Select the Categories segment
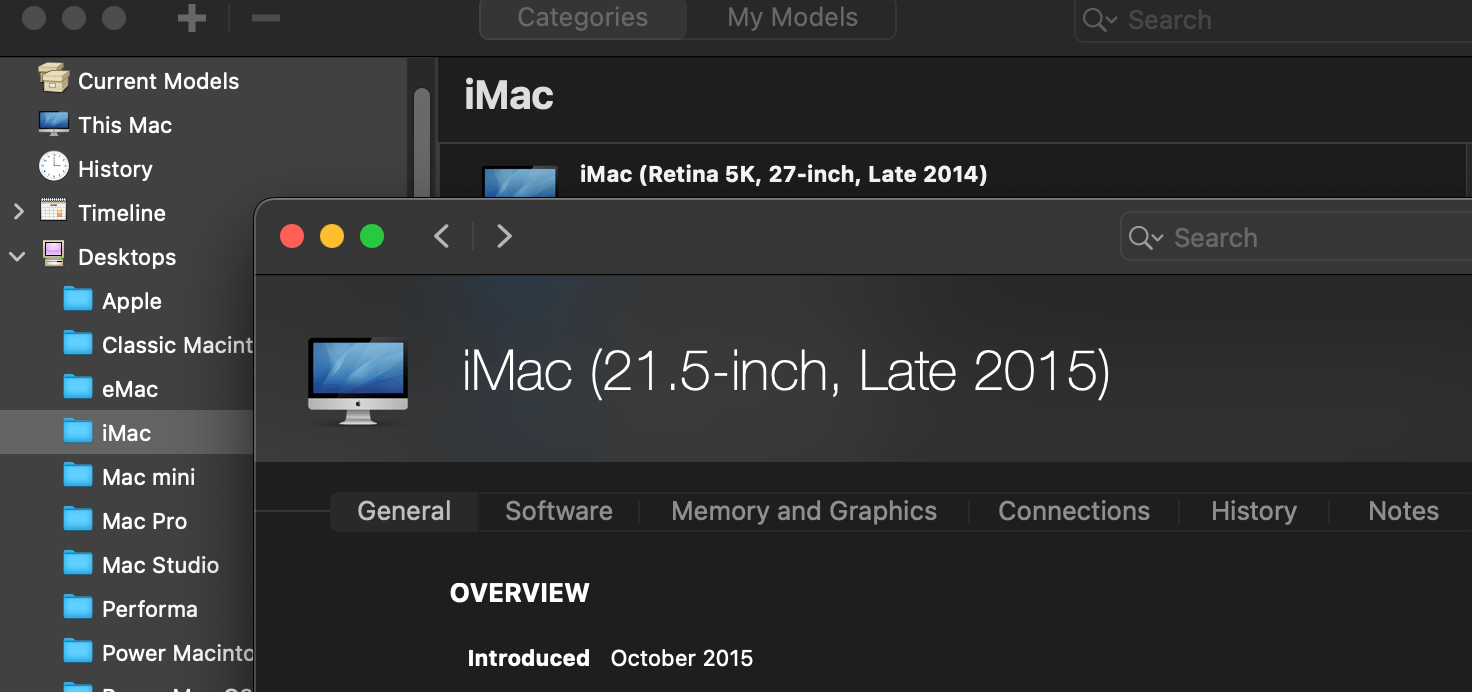Image resolution: width=1472 pixels, height=692 pixels. click(x=582, y=16)
